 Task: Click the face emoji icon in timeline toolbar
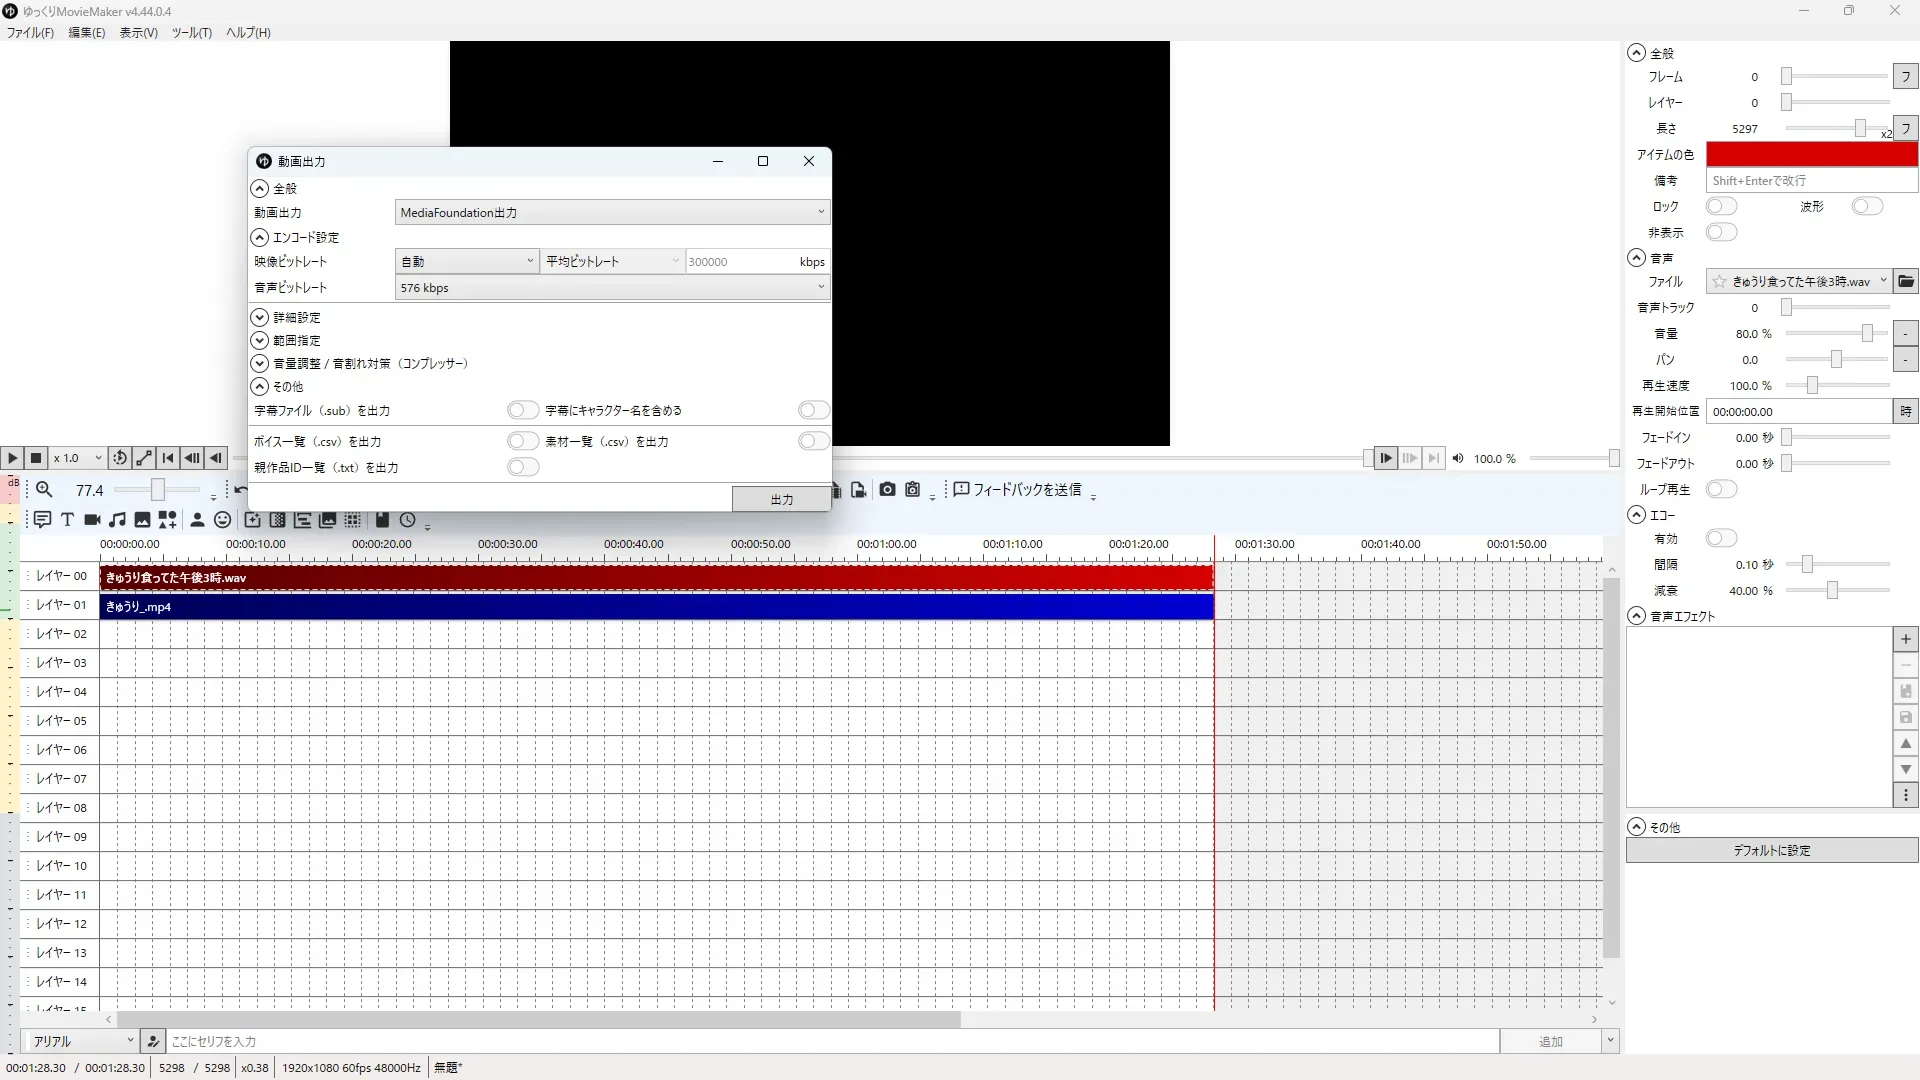tap(222, 520)
